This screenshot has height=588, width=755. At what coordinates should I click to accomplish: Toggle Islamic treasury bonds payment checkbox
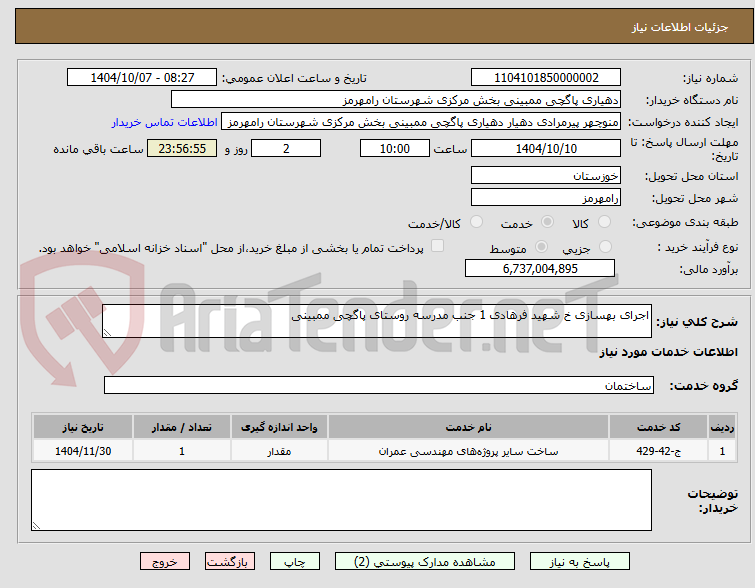(x=437, y=246)
